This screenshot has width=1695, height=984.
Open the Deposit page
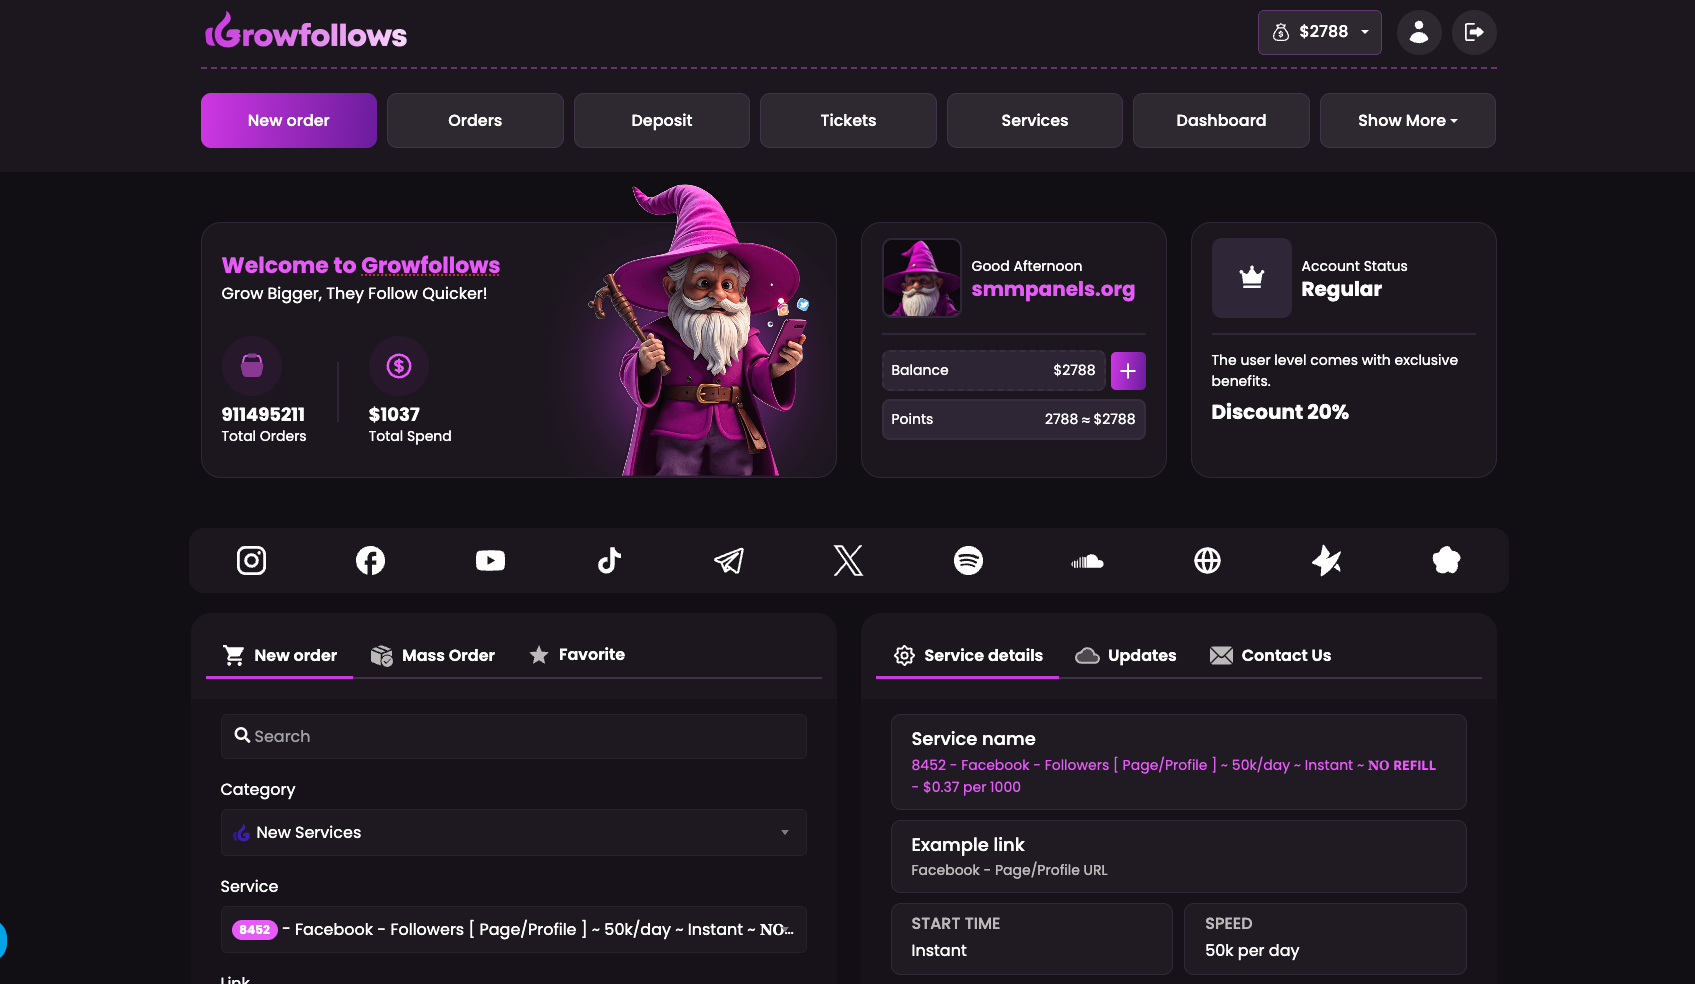coord(661,120)
